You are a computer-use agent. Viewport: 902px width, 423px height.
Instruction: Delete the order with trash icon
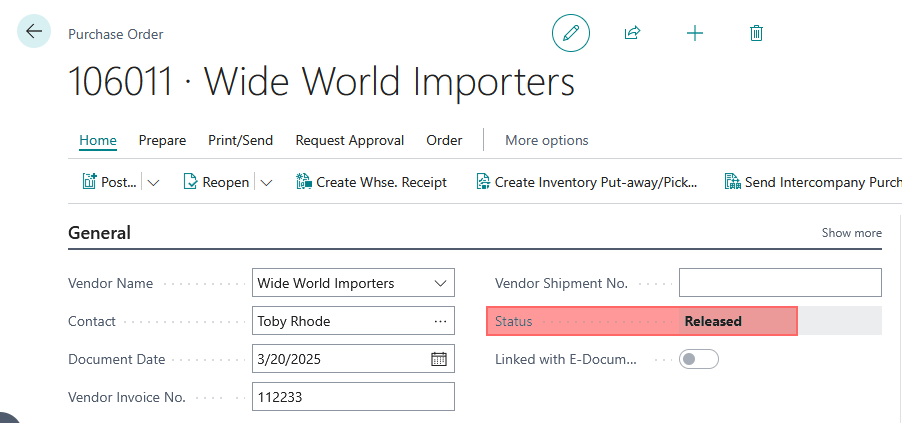point(756,33)
